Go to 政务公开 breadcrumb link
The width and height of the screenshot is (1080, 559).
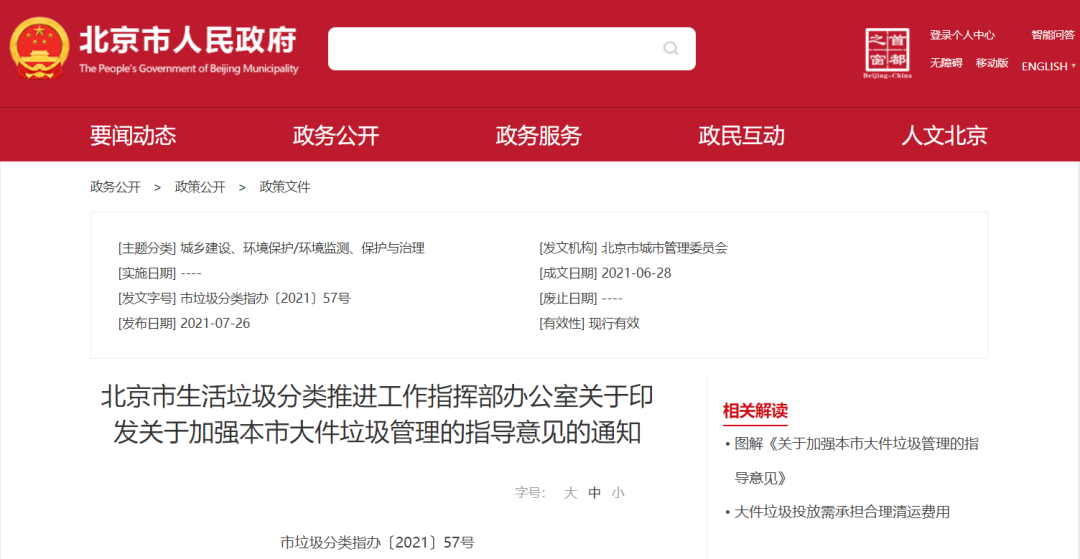coord(115,187)
